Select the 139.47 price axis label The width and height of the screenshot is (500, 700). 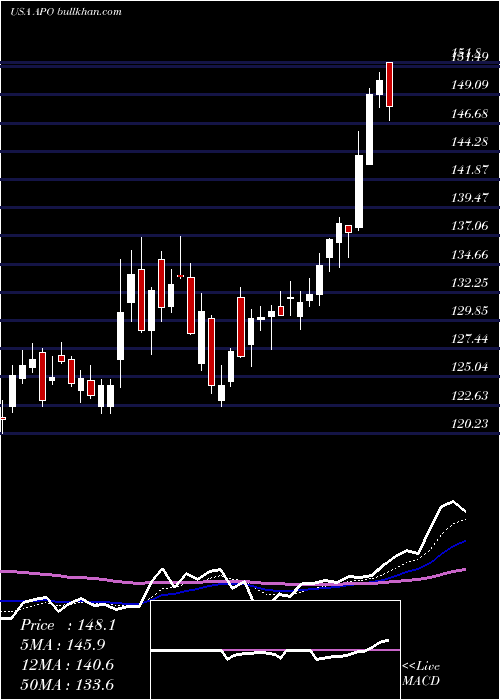470,198
